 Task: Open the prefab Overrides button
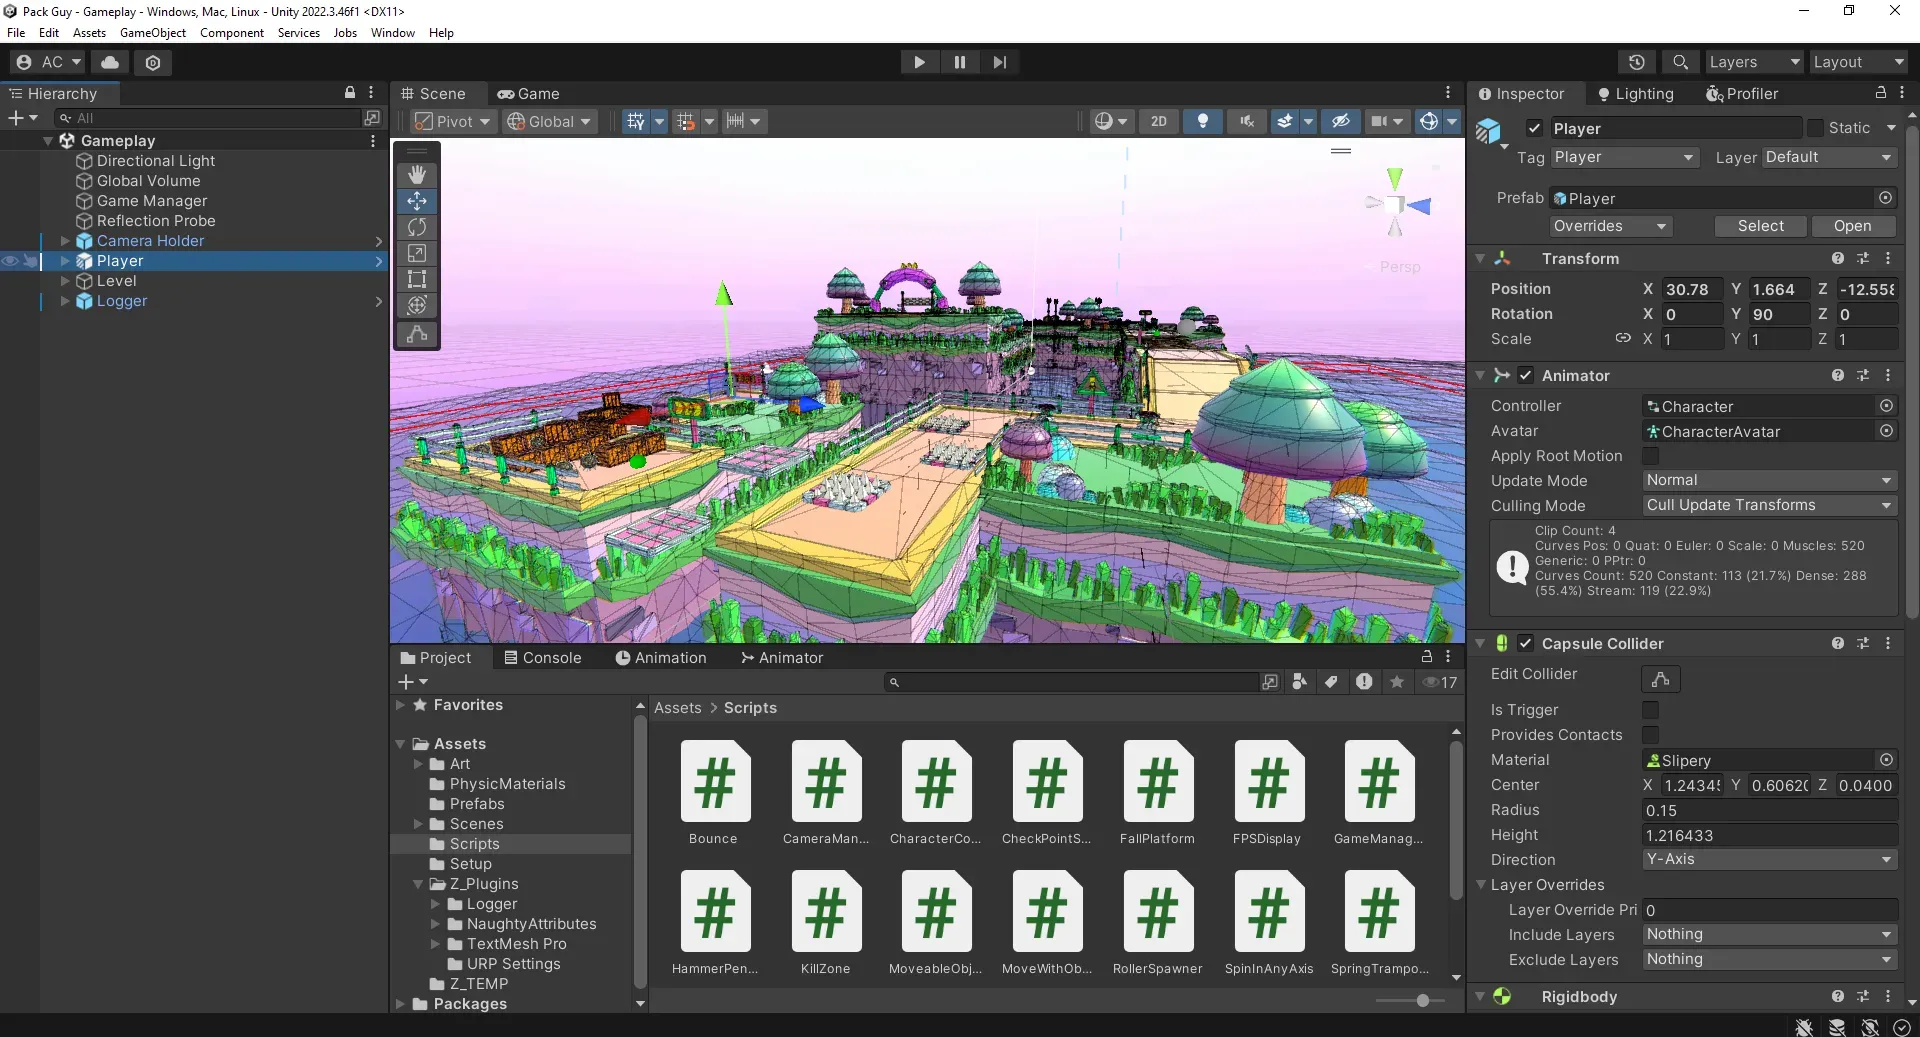point(1610,226)
